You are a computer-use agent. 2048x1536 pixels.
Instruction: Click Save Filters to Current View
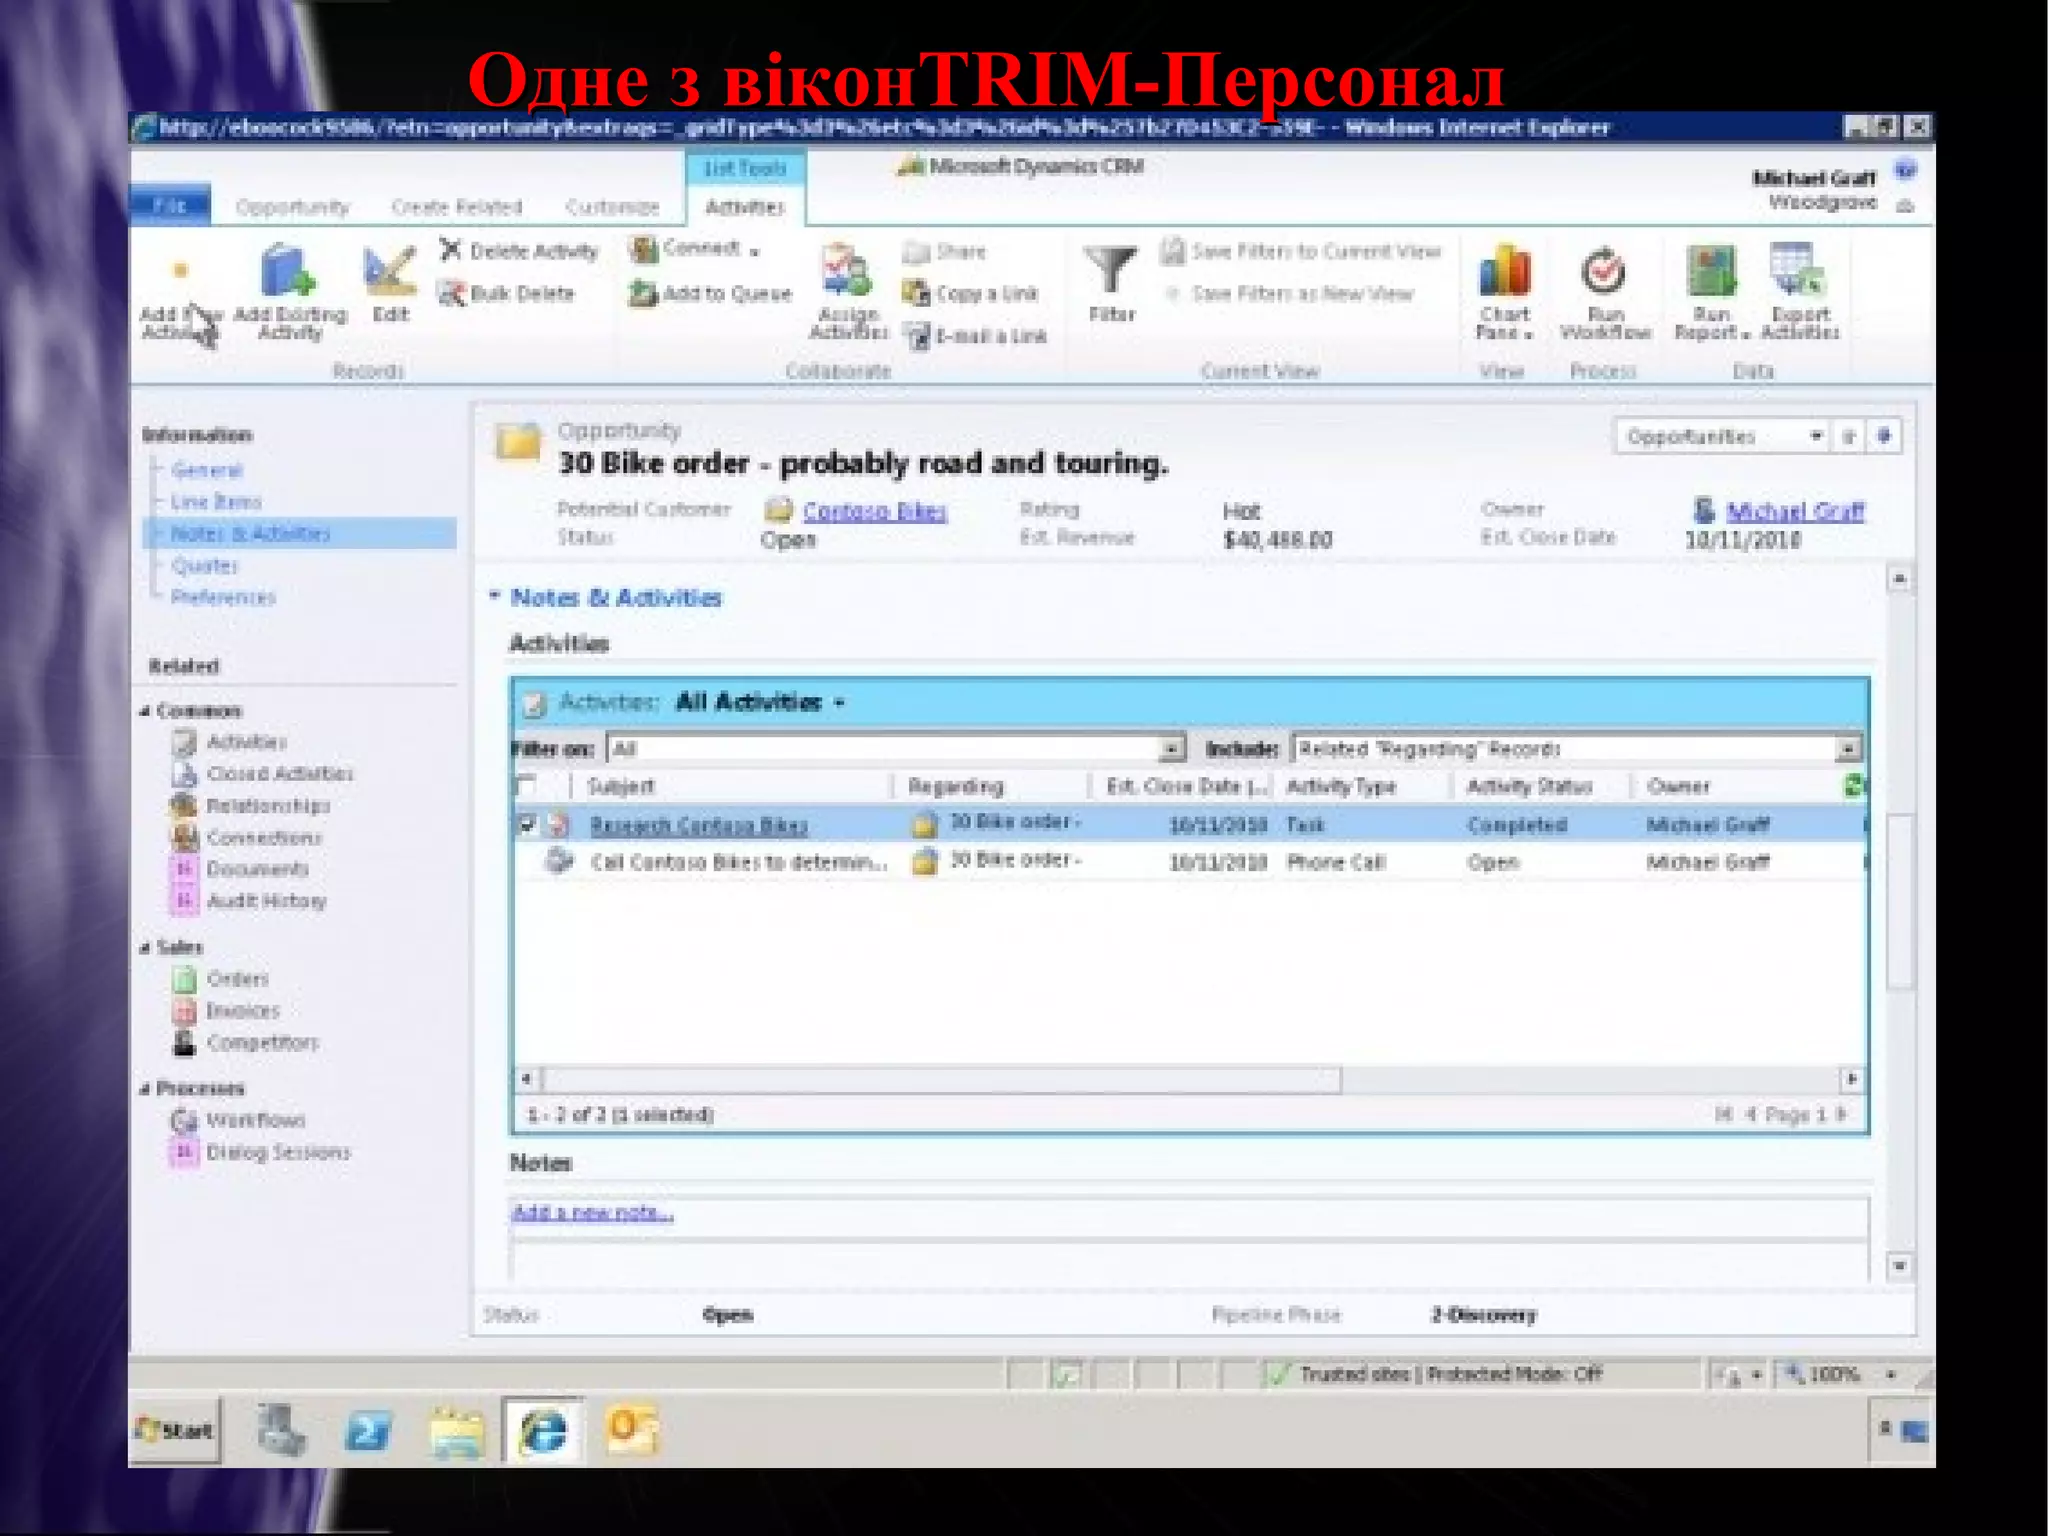(x=1301, y=252)
